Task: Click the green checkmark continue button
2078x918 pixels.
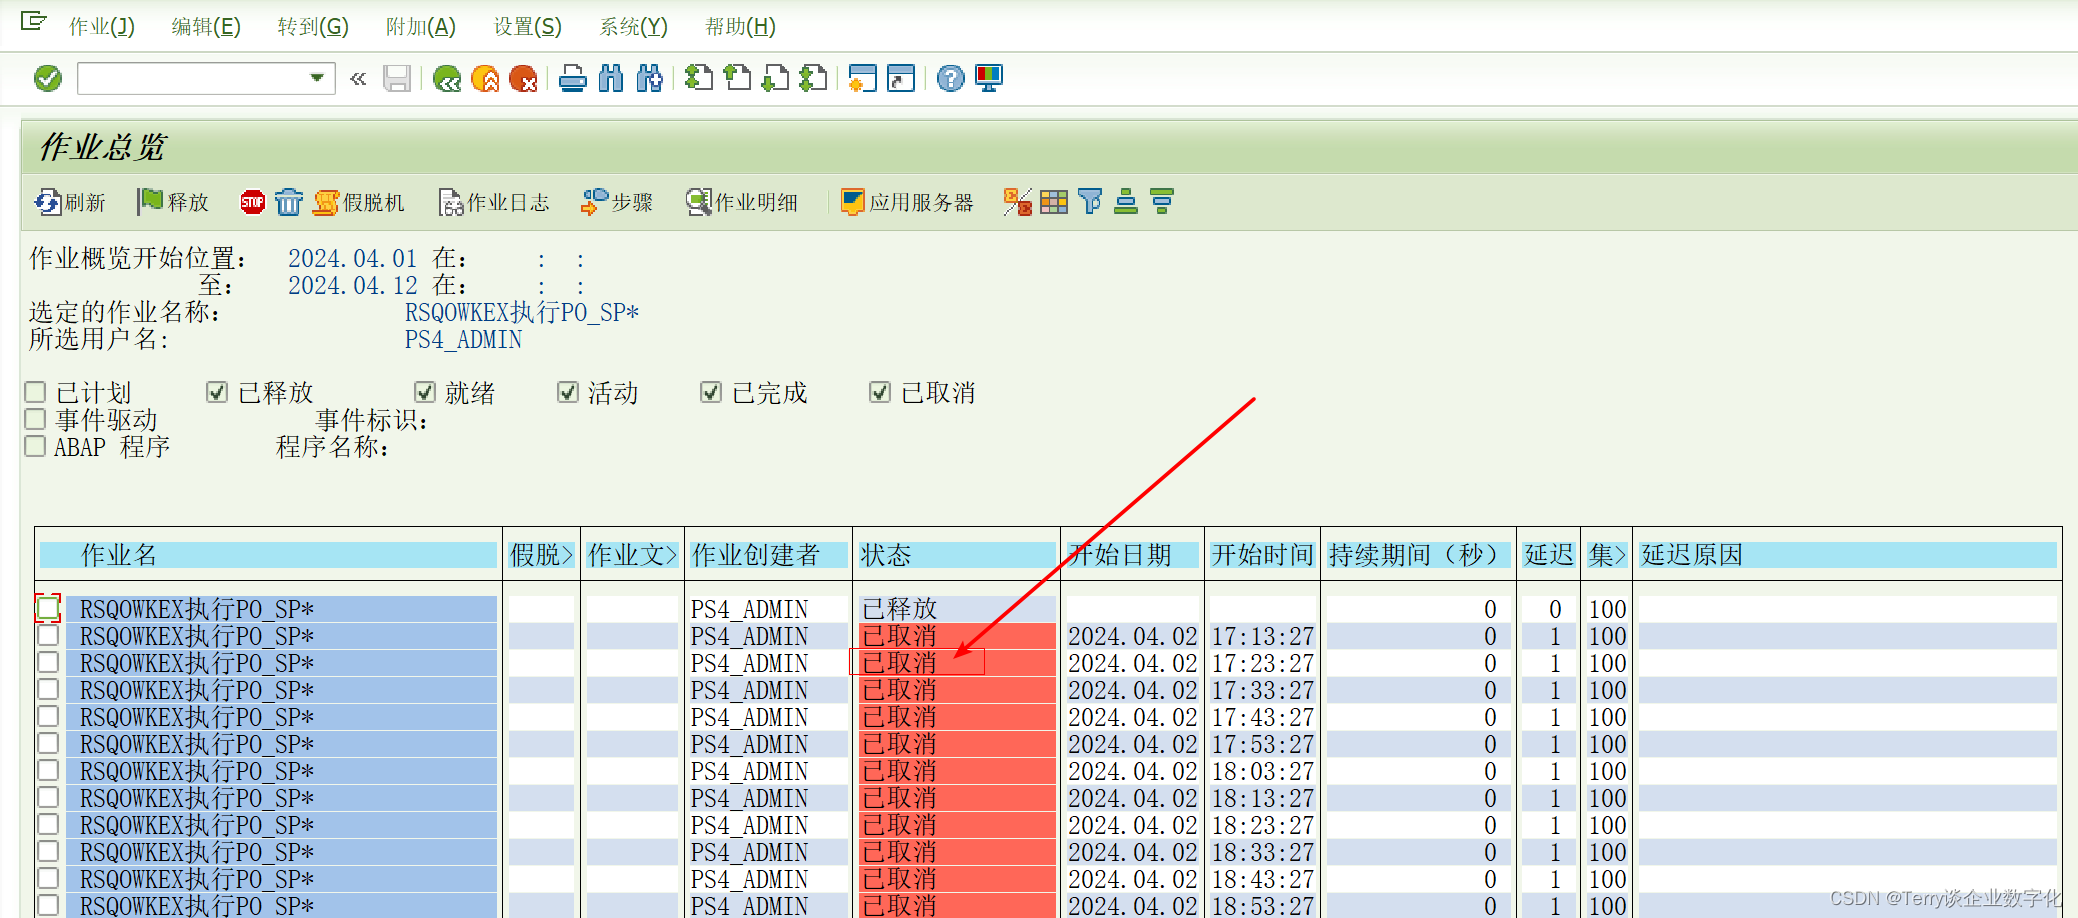Action: tap(46, 78)
